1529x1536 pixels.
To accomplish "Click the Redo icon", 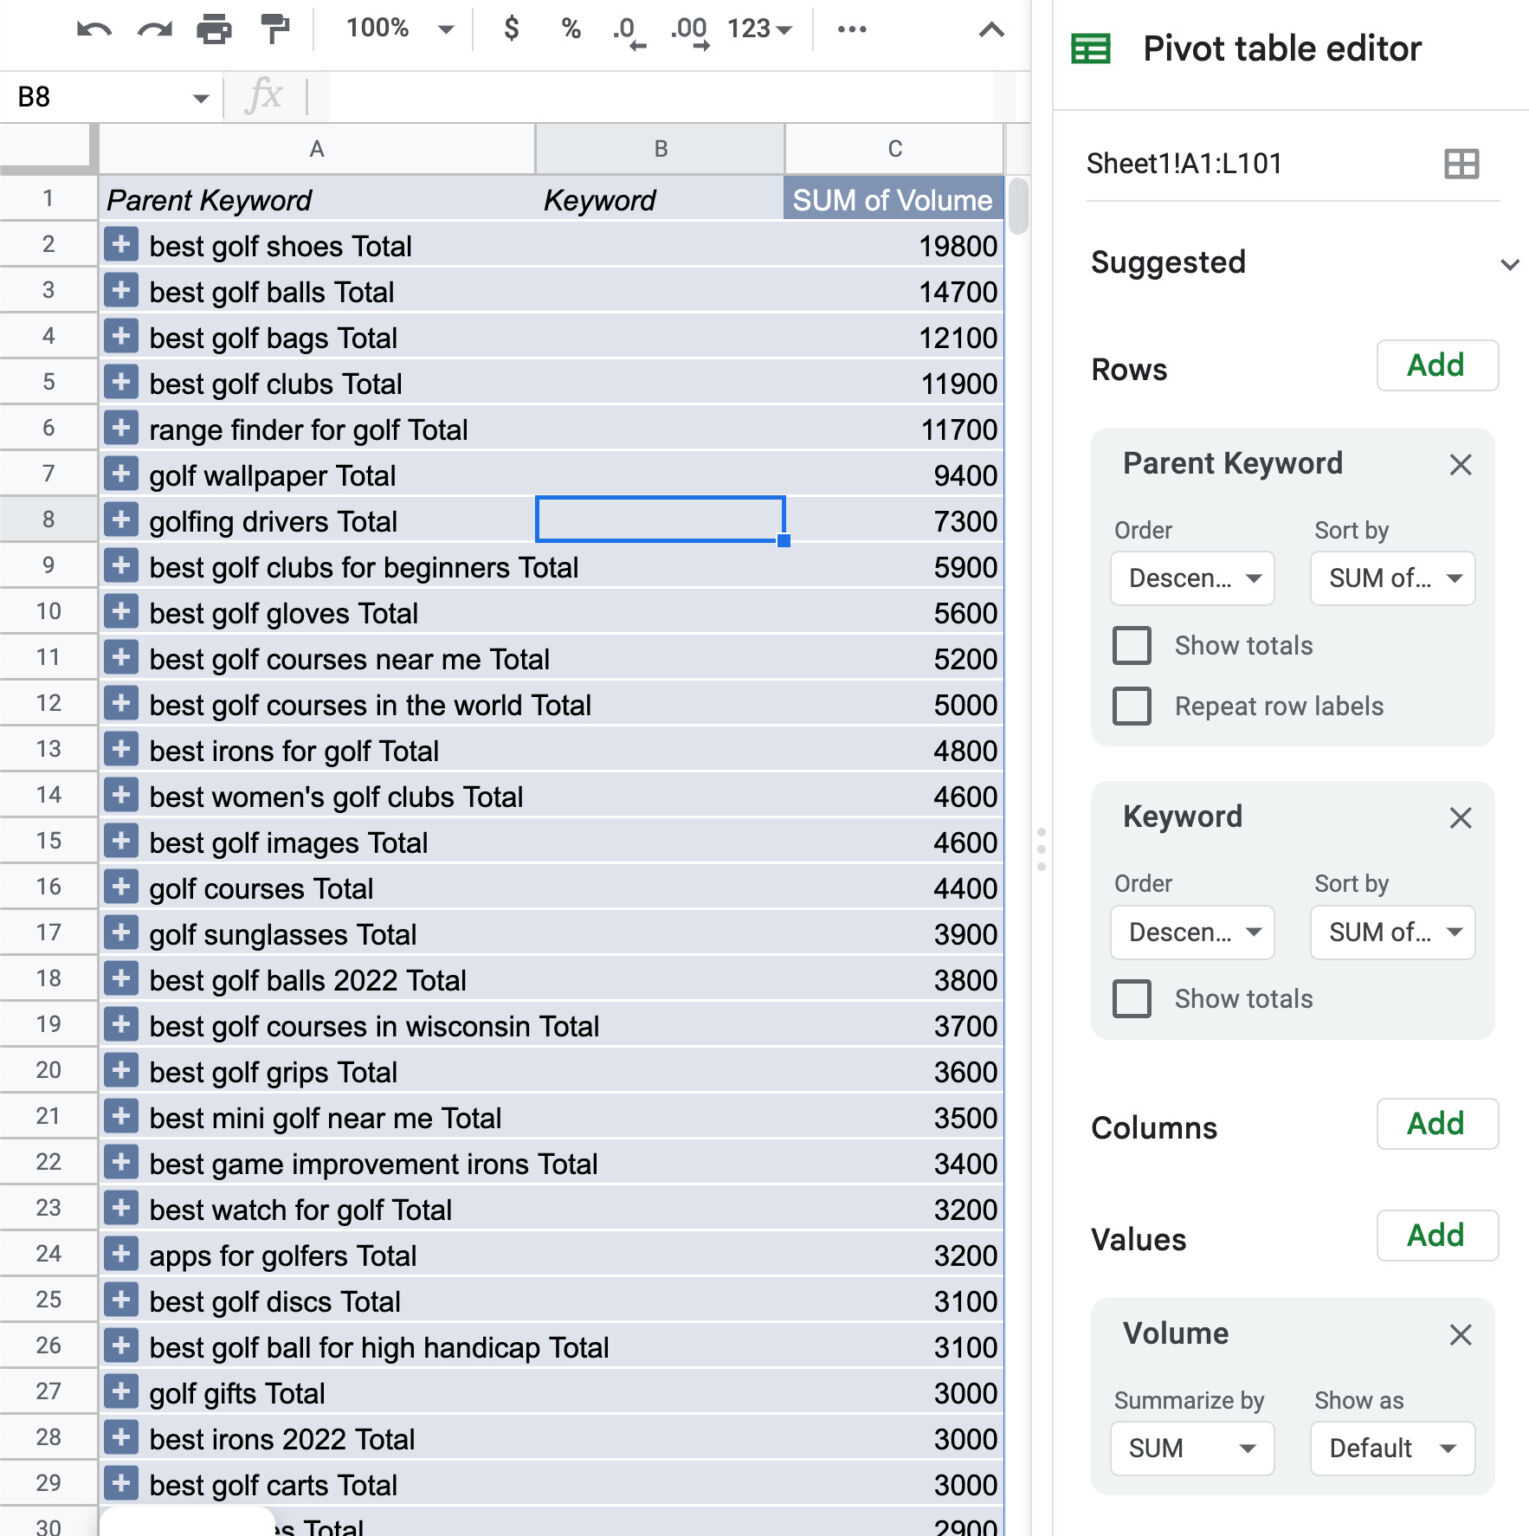I will 155,29.
